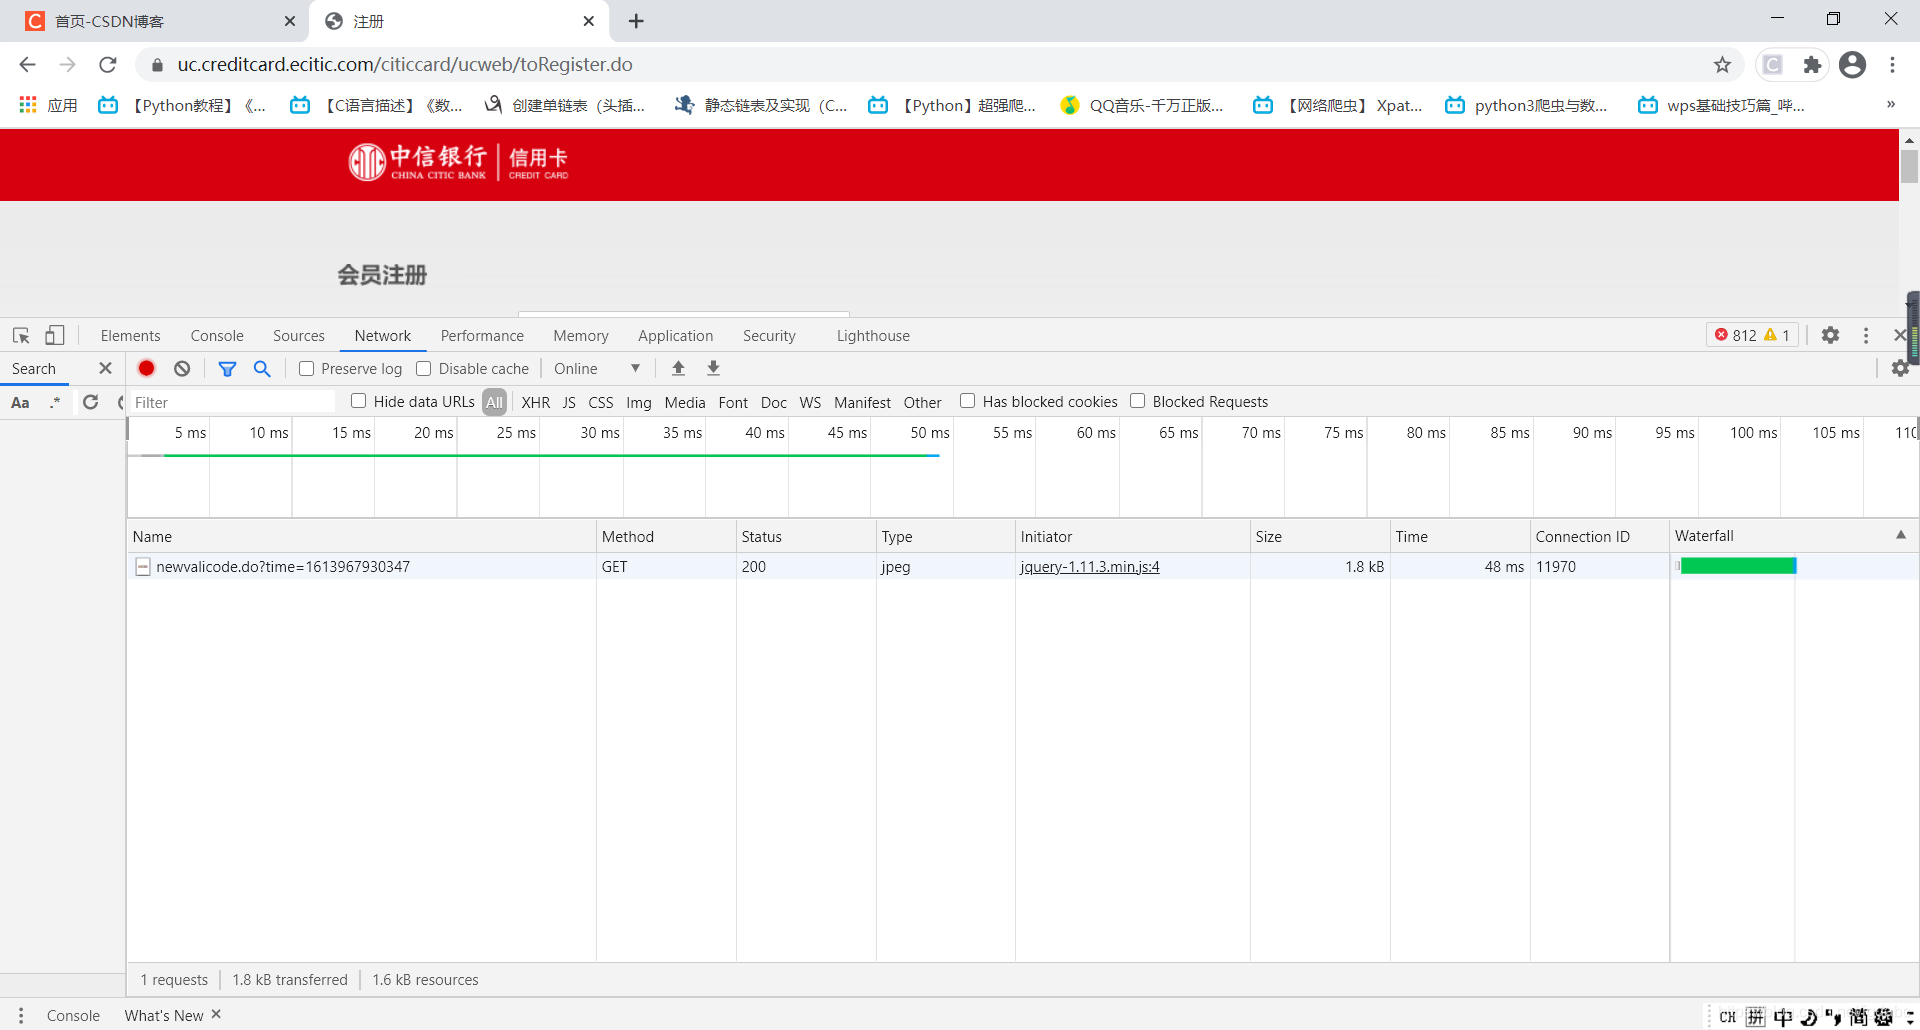Viewport: 1920px width, 1030px height.
Task: Focus the network Filter input field
Action: [x=233, y=402]
